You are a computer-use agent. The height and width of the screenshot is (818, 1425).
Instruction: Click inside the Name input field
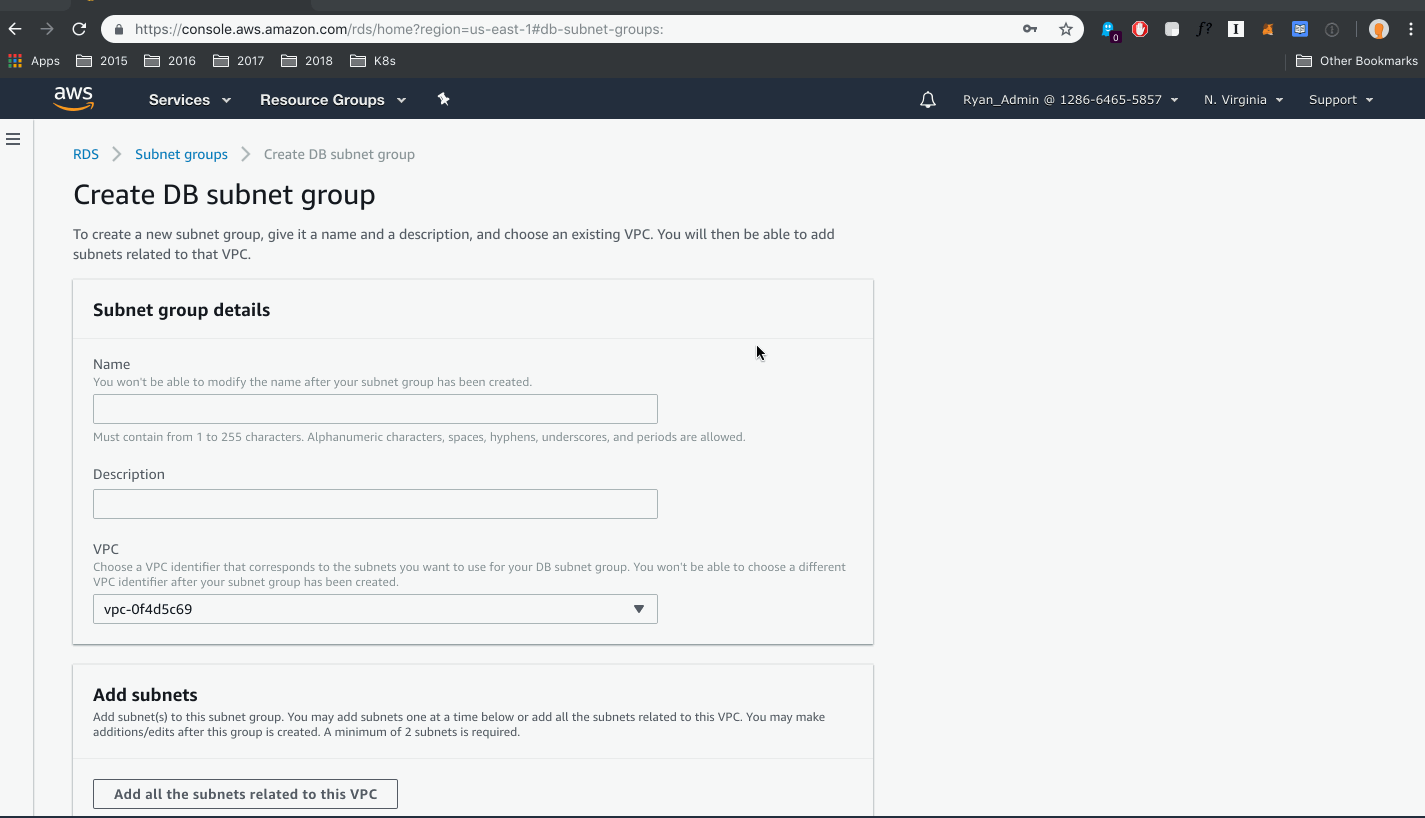click(375, 408)
